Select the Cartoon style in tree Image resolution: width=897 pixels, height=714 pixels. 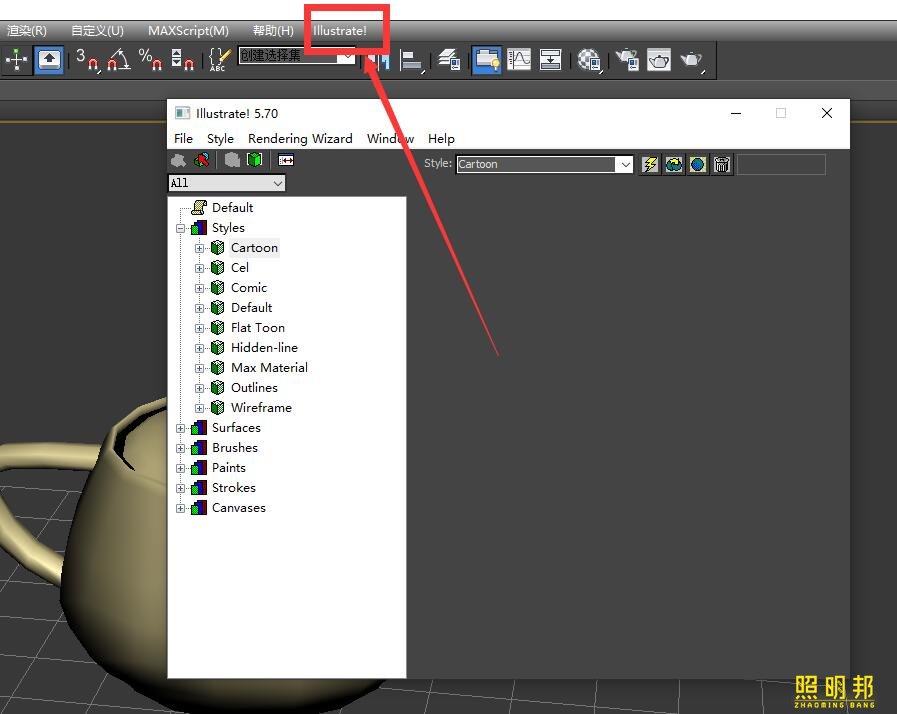(255, 248)
